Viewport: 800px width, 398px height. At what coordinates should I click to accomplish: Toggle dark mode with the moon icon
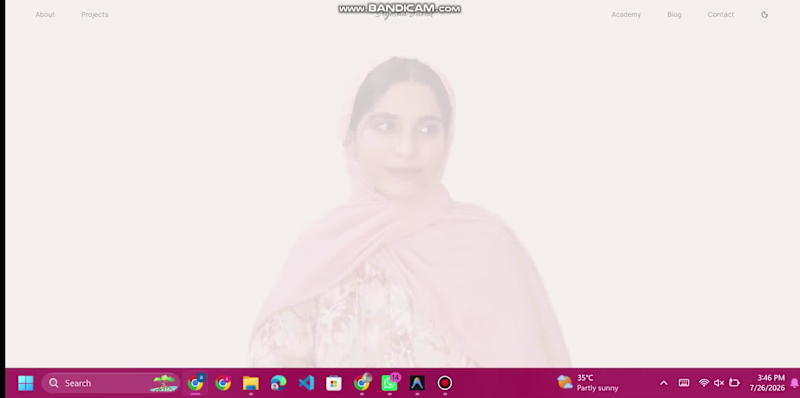[764, 14]
